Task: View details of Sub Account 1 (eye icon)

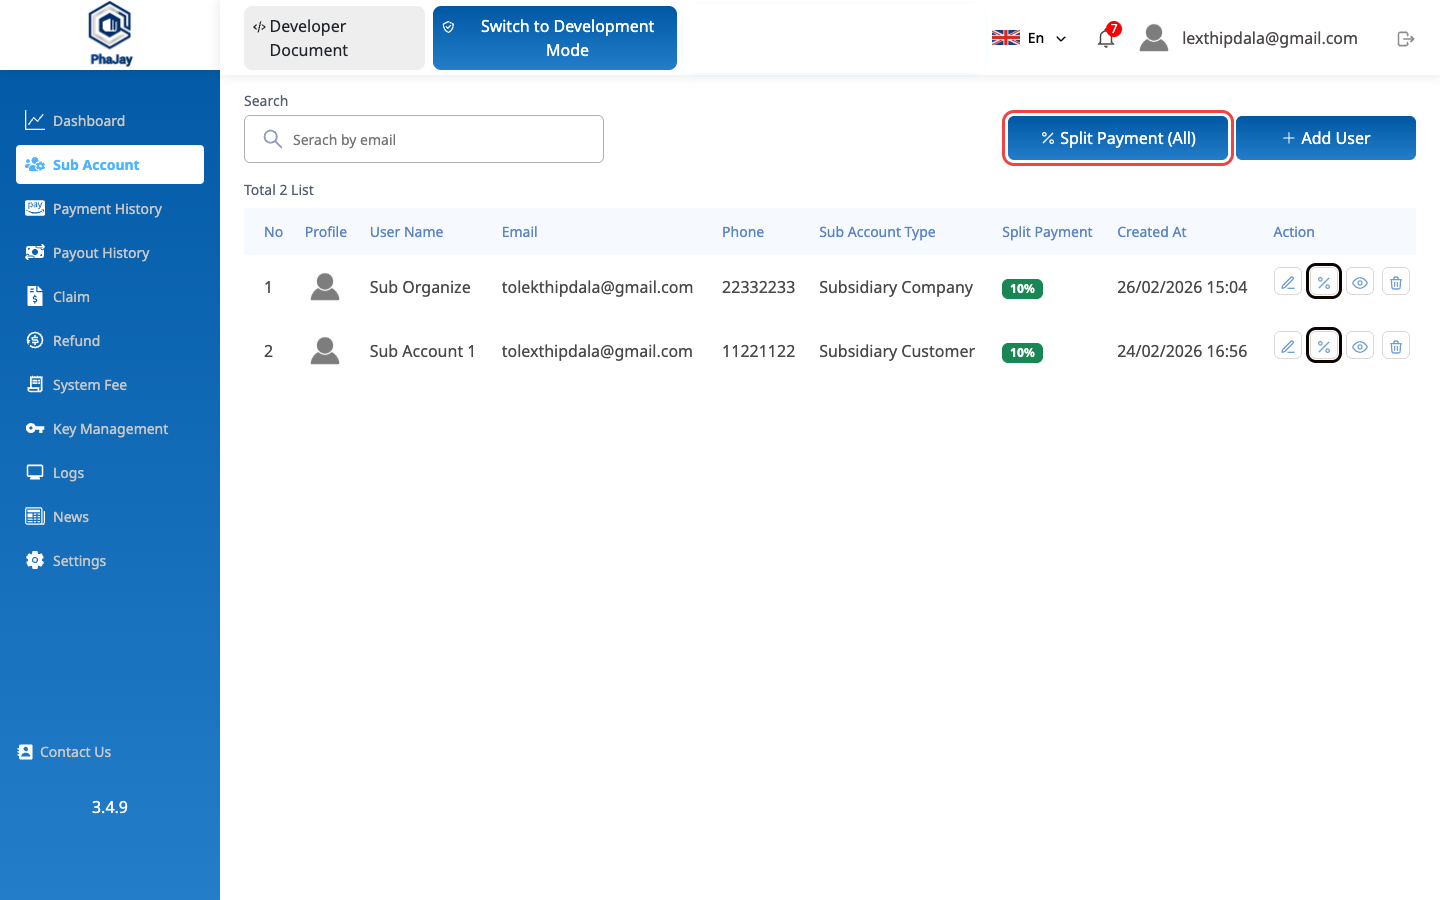Action: [x=1360, y=346]
